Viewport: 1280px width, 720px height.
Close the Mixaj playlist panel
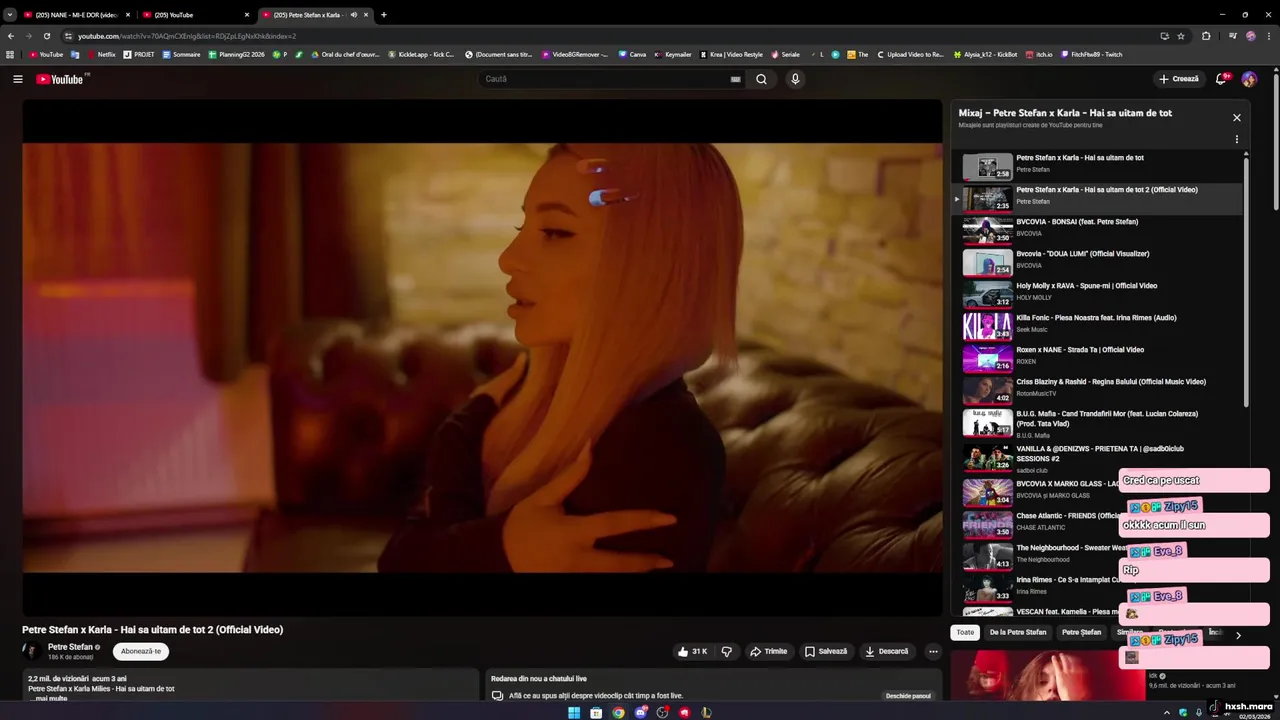(x=1236, y=117)
